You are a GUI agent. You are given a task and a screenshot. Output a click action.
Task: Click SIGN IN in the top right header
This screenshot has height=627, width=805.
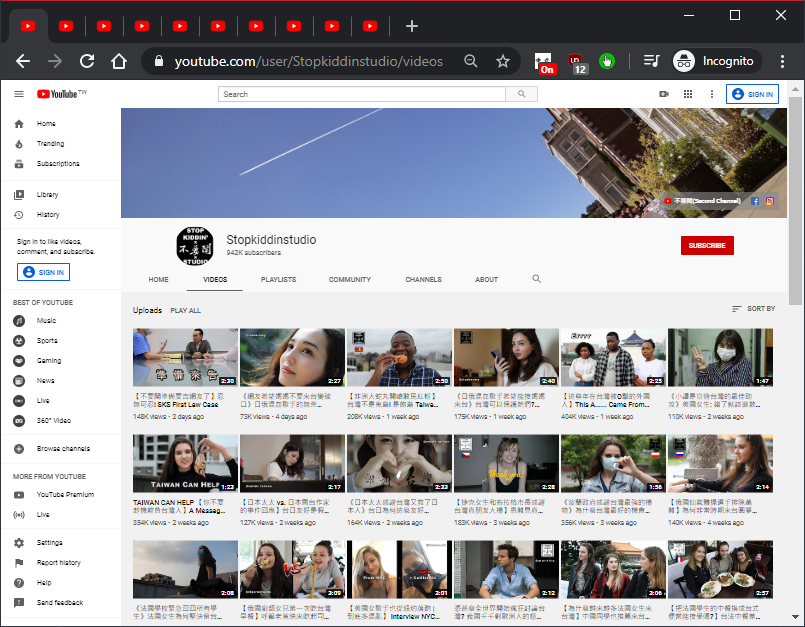click(x=752, y=94)
